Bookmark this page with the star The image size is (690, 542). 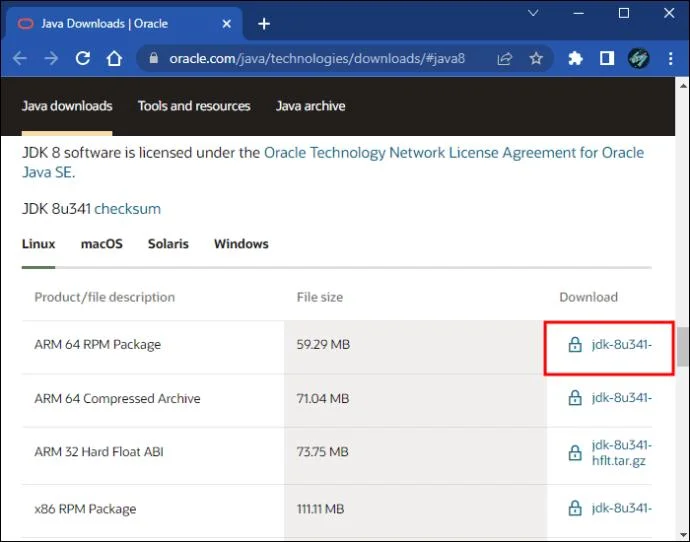tap(536, 58)
